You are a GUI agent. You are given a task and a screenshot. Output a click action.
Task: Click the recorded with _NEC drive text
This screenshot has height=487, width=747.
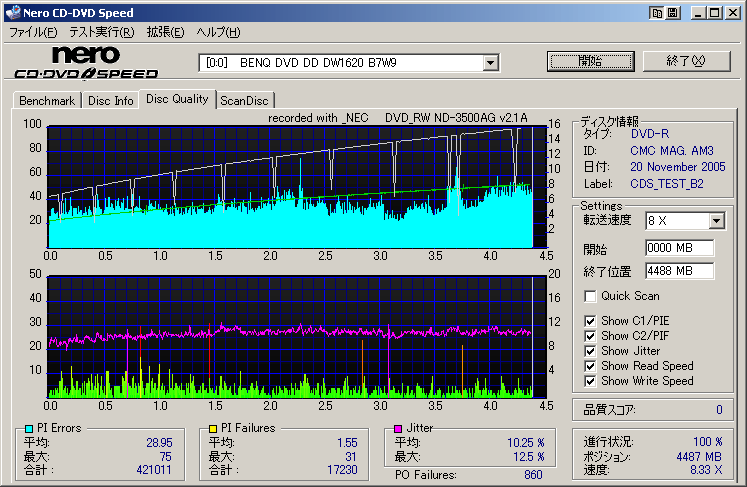coord(398,118)
